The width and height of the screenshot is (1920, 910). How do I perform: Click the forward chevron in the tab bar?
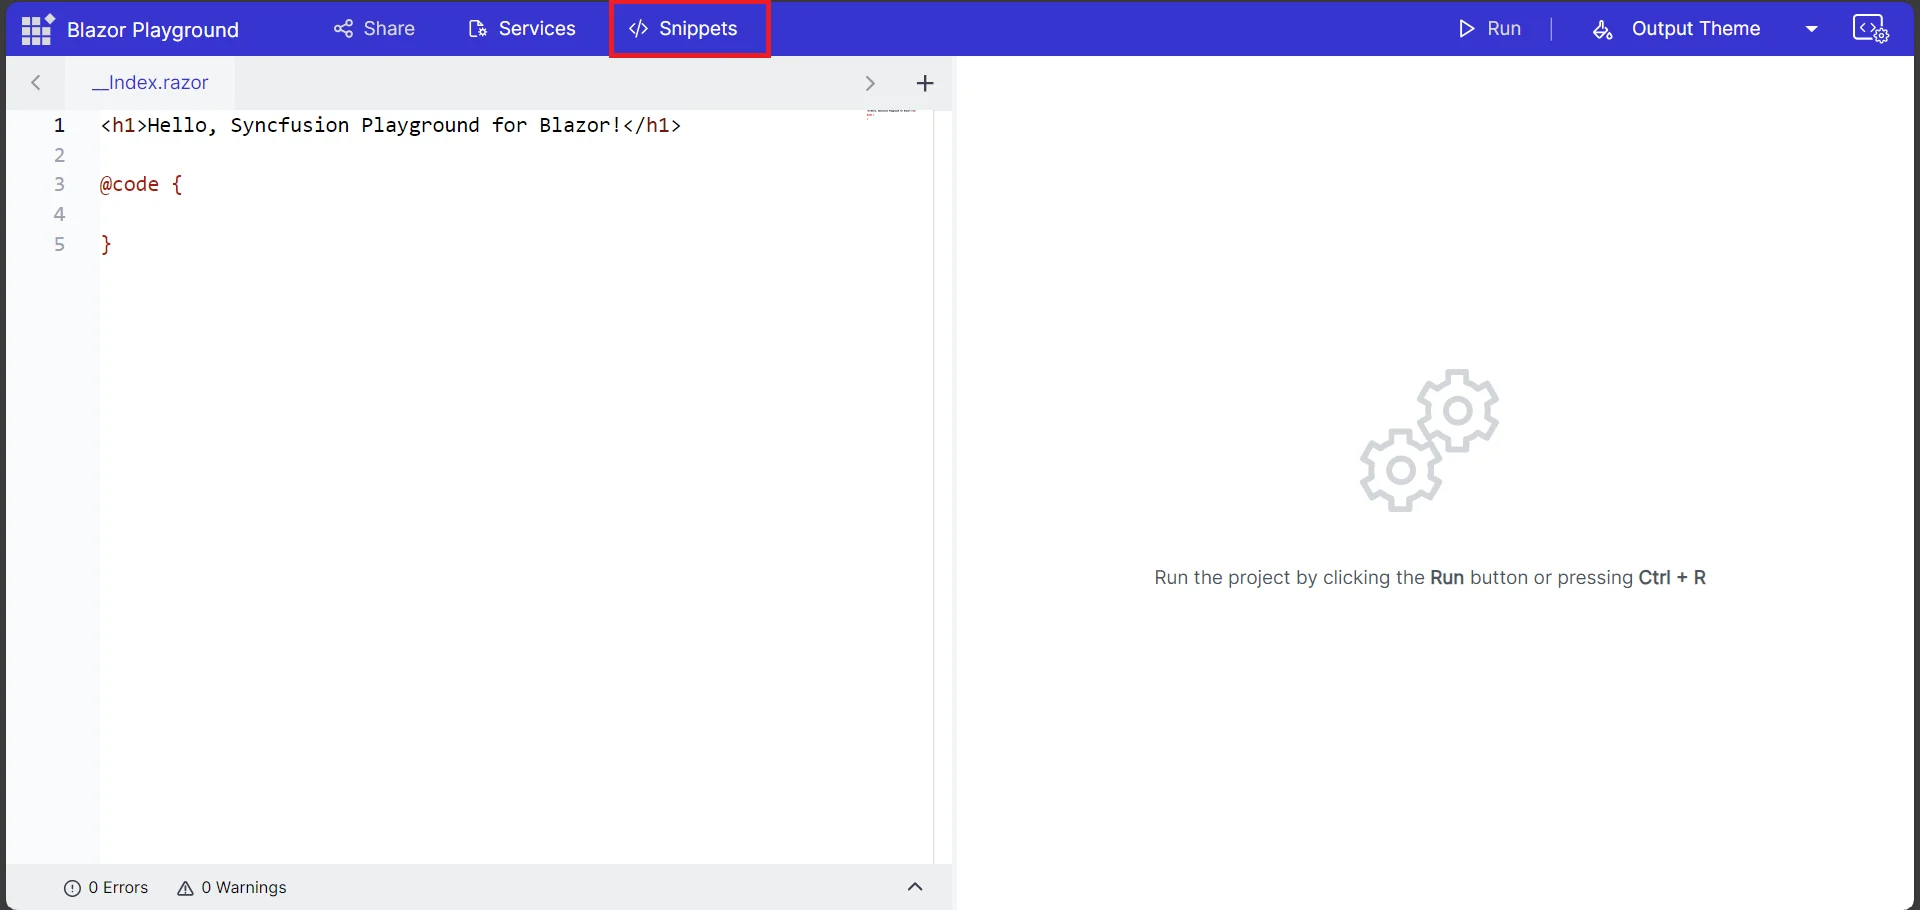click(x=869, y=83)
